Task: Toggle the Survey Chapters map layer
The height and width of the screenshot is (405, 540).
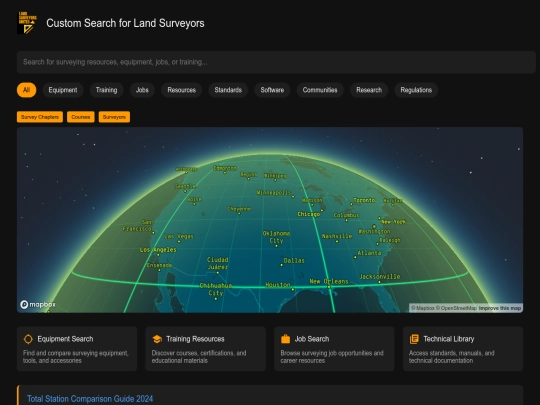Action: (40, 117)
